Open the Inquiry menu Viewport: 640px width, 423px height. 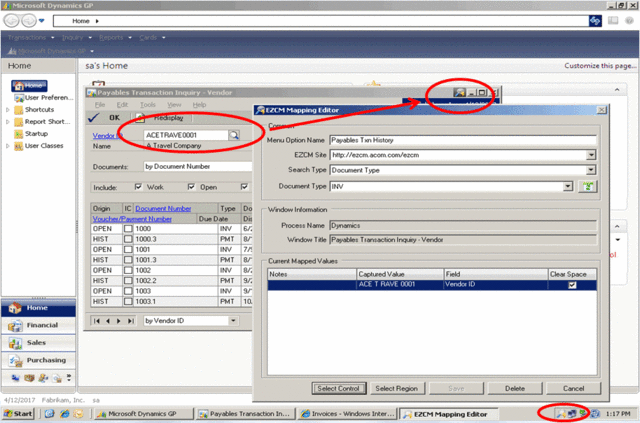(x=77, y=38)
